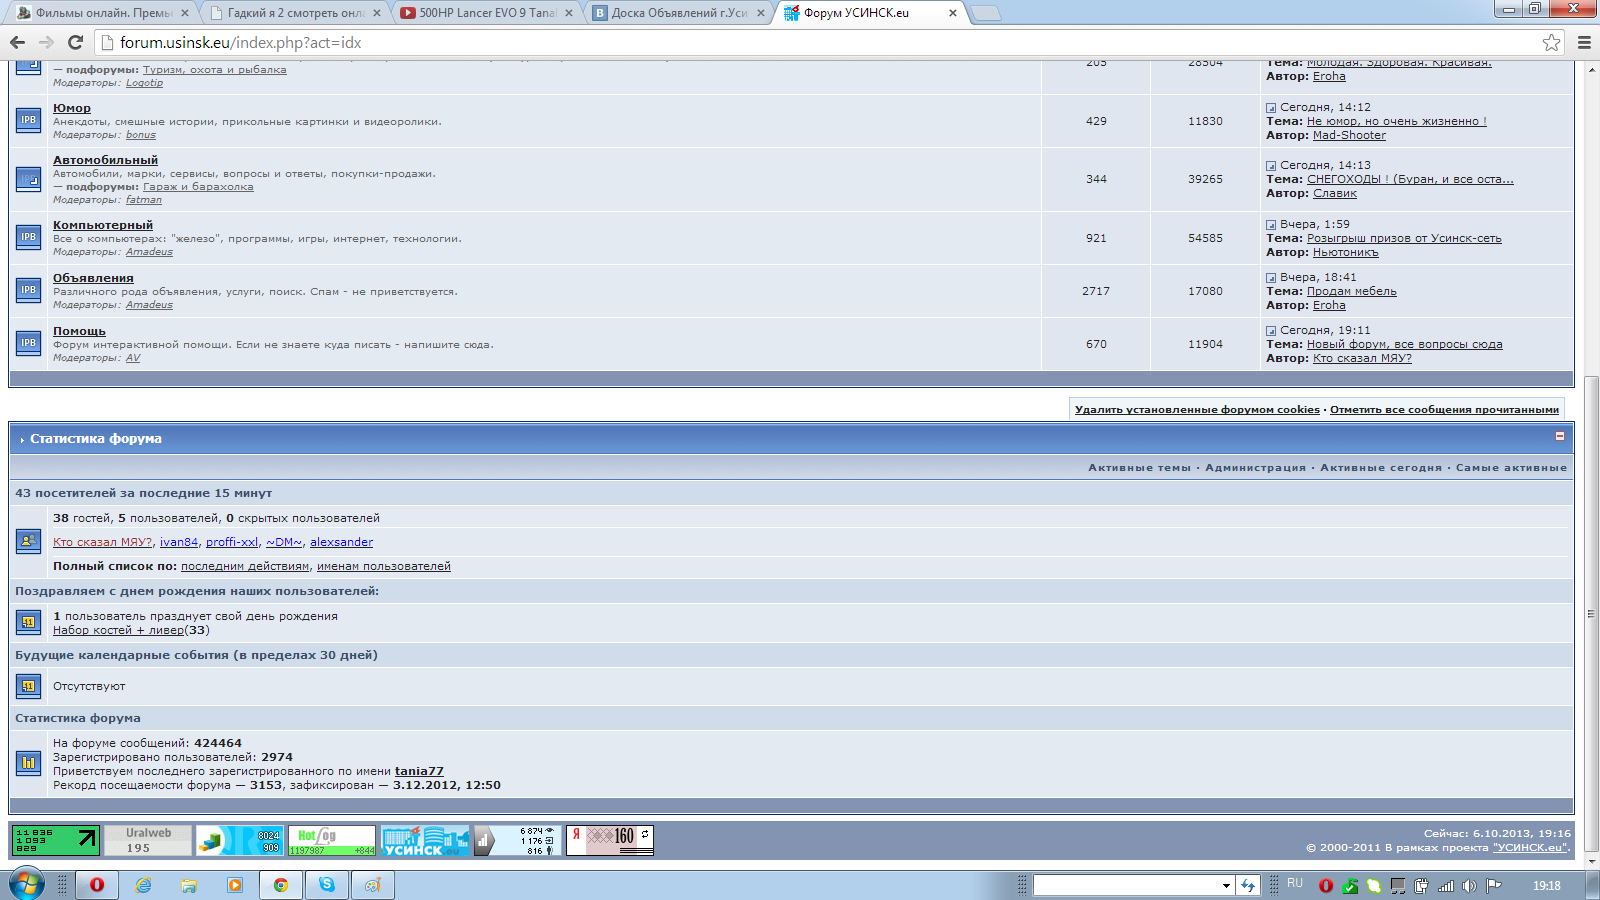Switch input language from RU

[x=1295, y=884]
